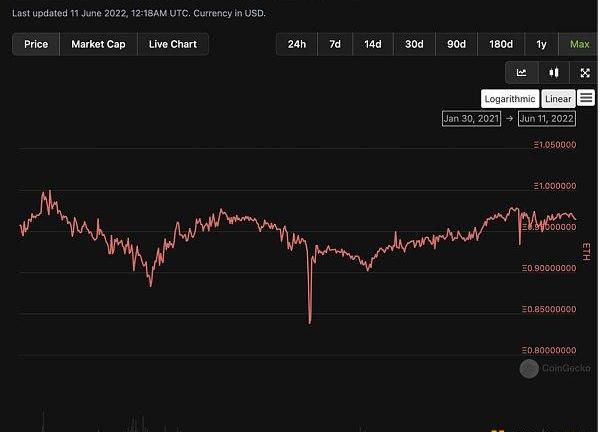Select the 1y time range
600x432 pixels.
pos(541,44)
